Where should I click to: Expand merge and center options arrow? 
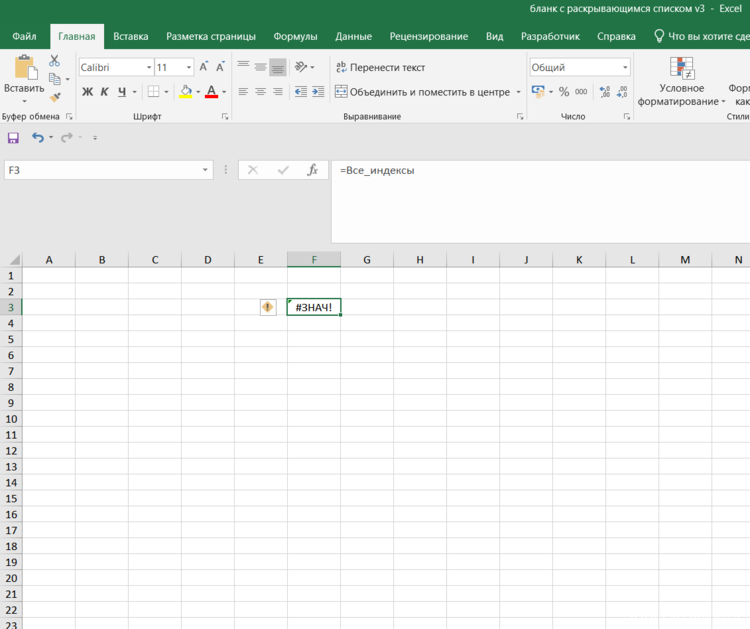click(x=518, y=91)
